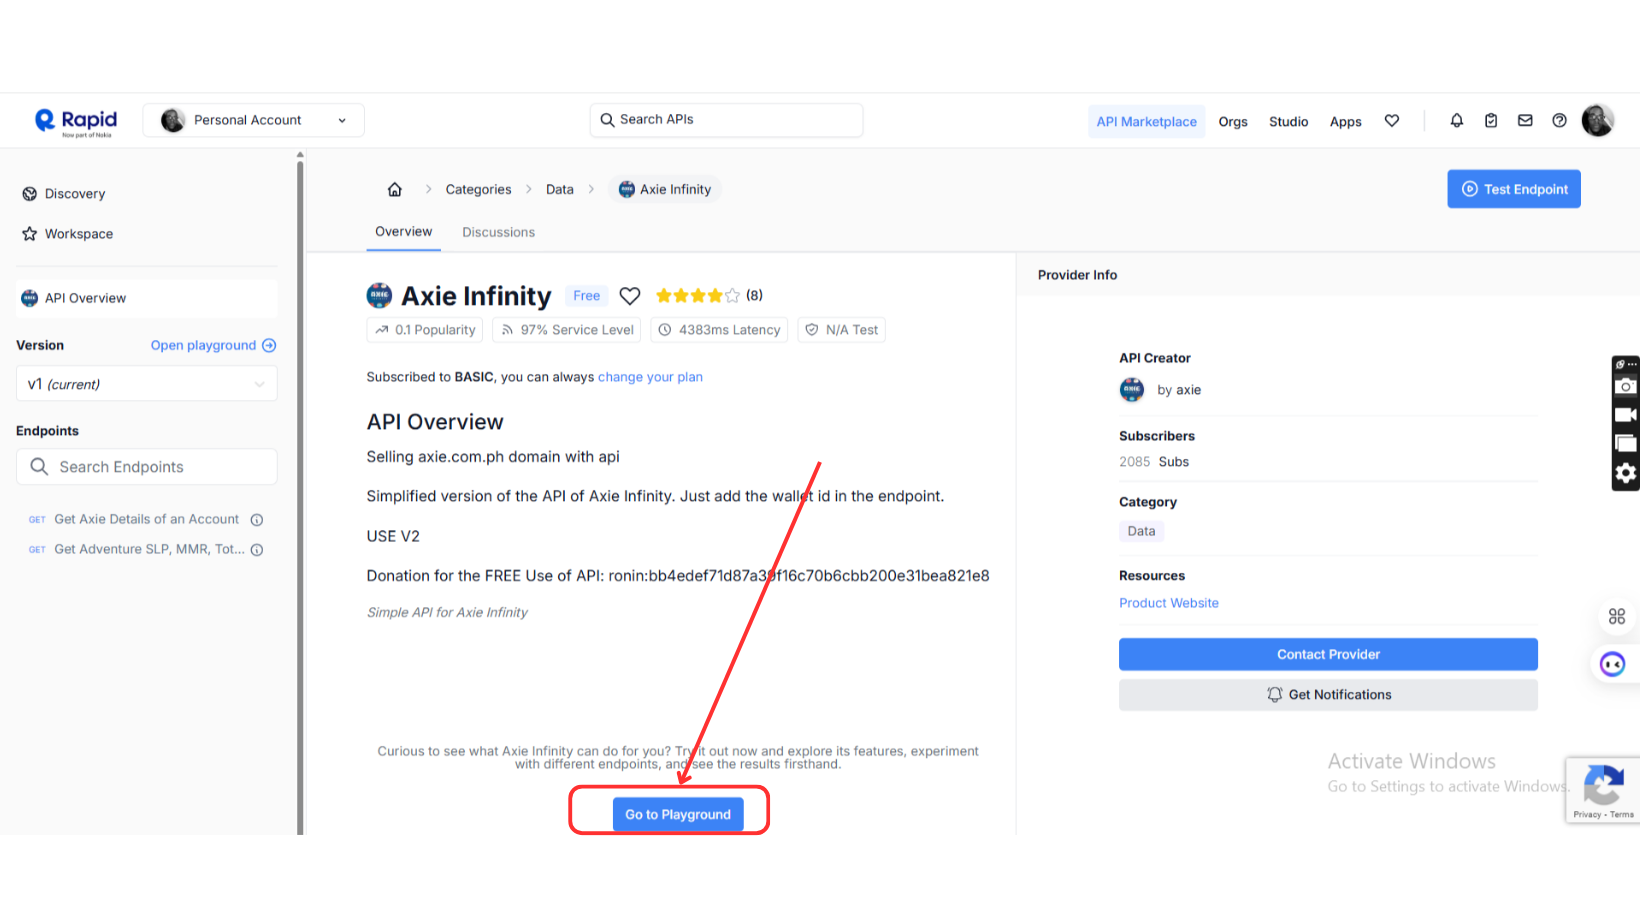Viewport: 1640px width, 924px height.
Task: Click the '(8)' ratings count
Action: coord(754,296)
